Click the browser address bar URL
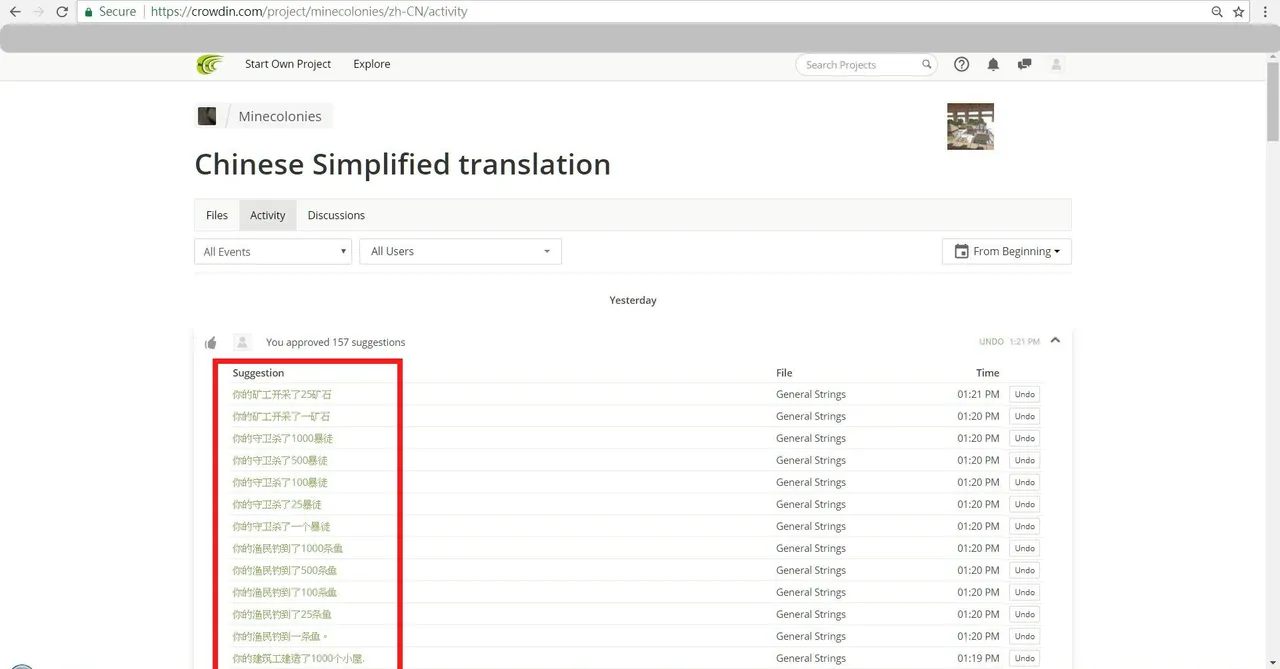1280x669 pixels. 309,12
